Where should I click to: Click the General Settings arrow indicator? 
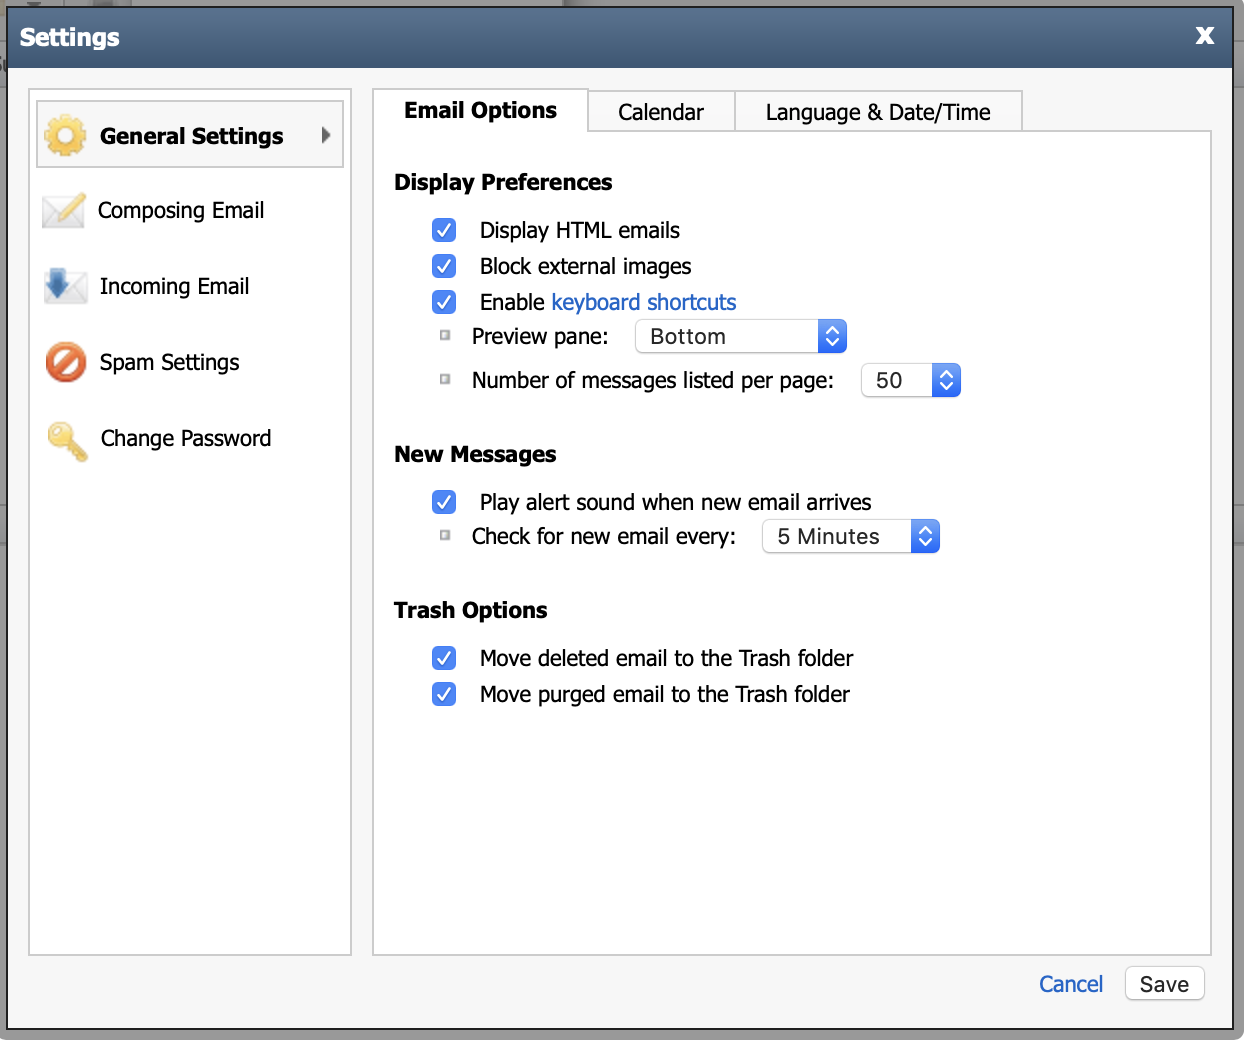pos(325,135)
